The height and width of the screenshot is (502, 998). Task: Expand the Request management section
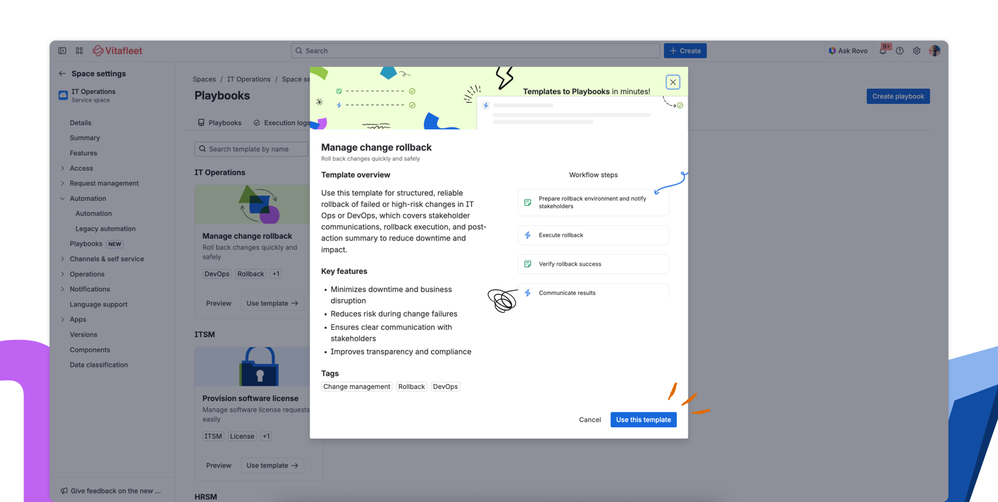(x=62, y=183)
